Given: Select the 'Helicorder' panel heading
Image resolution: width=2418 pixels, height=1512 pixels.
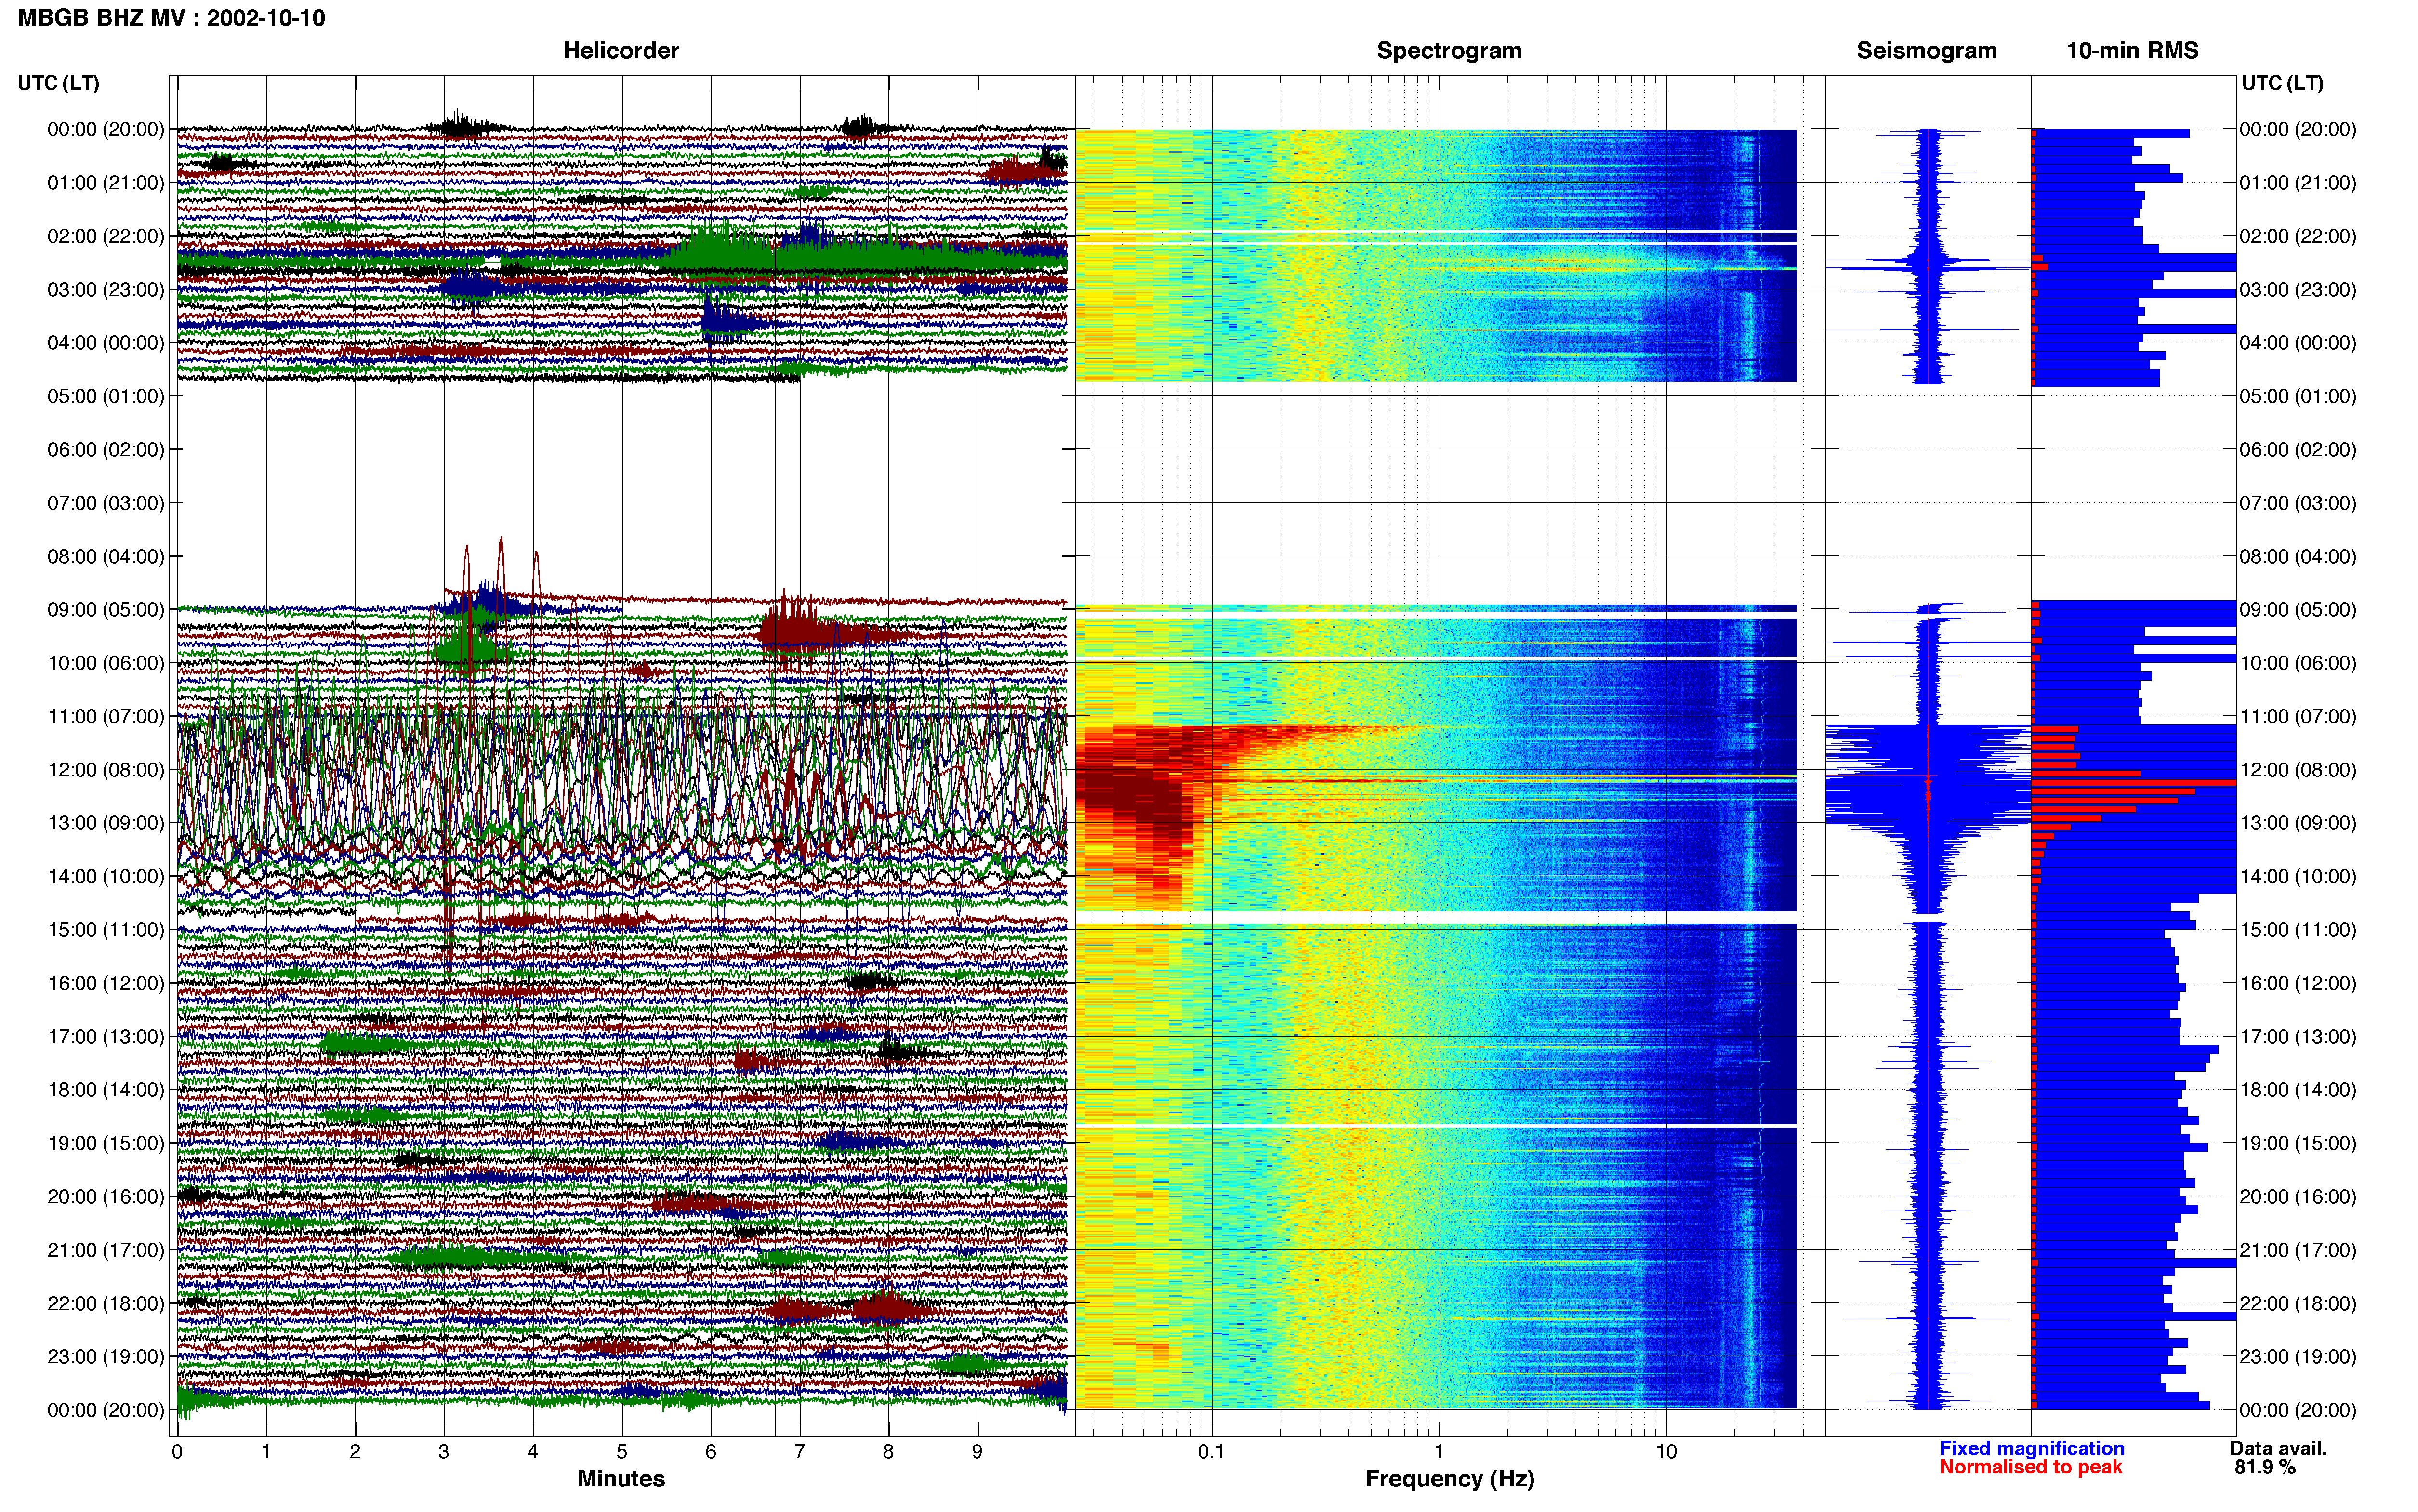Looking at the screenshot, I should [621, 51].
